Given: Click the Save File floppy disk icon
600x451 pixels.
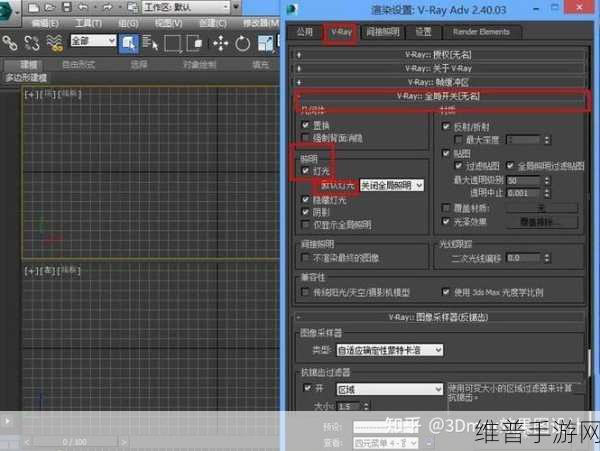Looking at the screenshot, I should click(67, 7).
